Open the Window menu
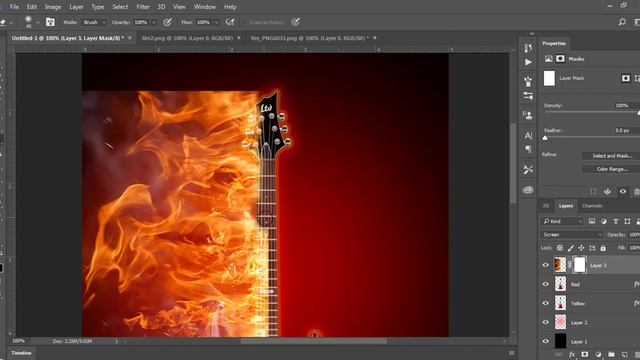The width and height of the screenshot is (640, 360). pyautogui.click(x=204, y=7)
